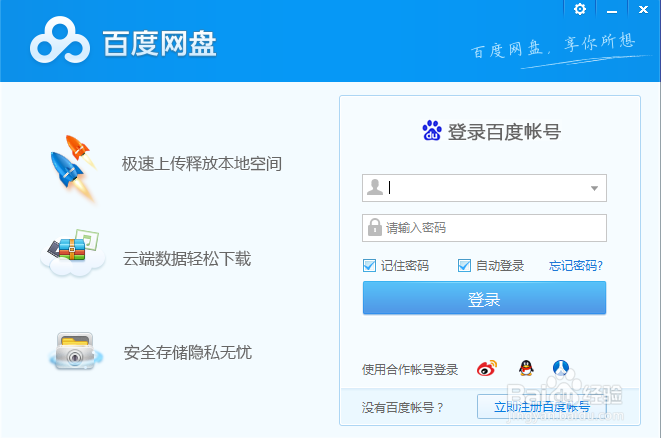Click the 云端数据轻松下载 text

click(187, 259)
